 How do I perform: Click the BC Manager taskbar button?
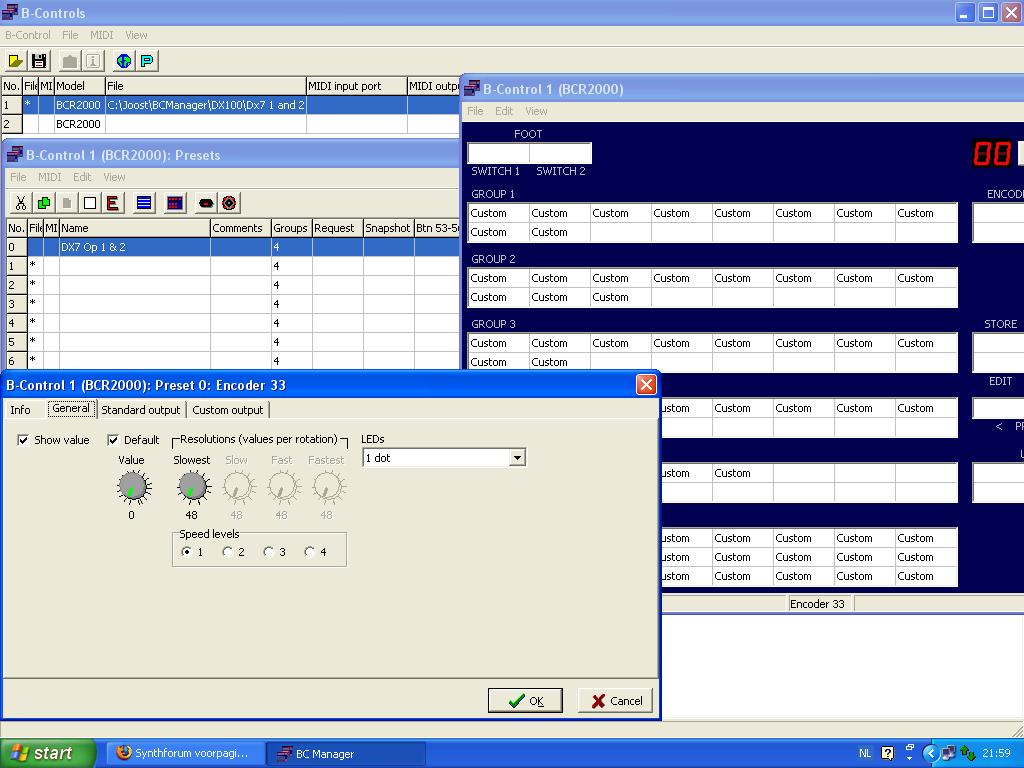(x=345, y=753)
